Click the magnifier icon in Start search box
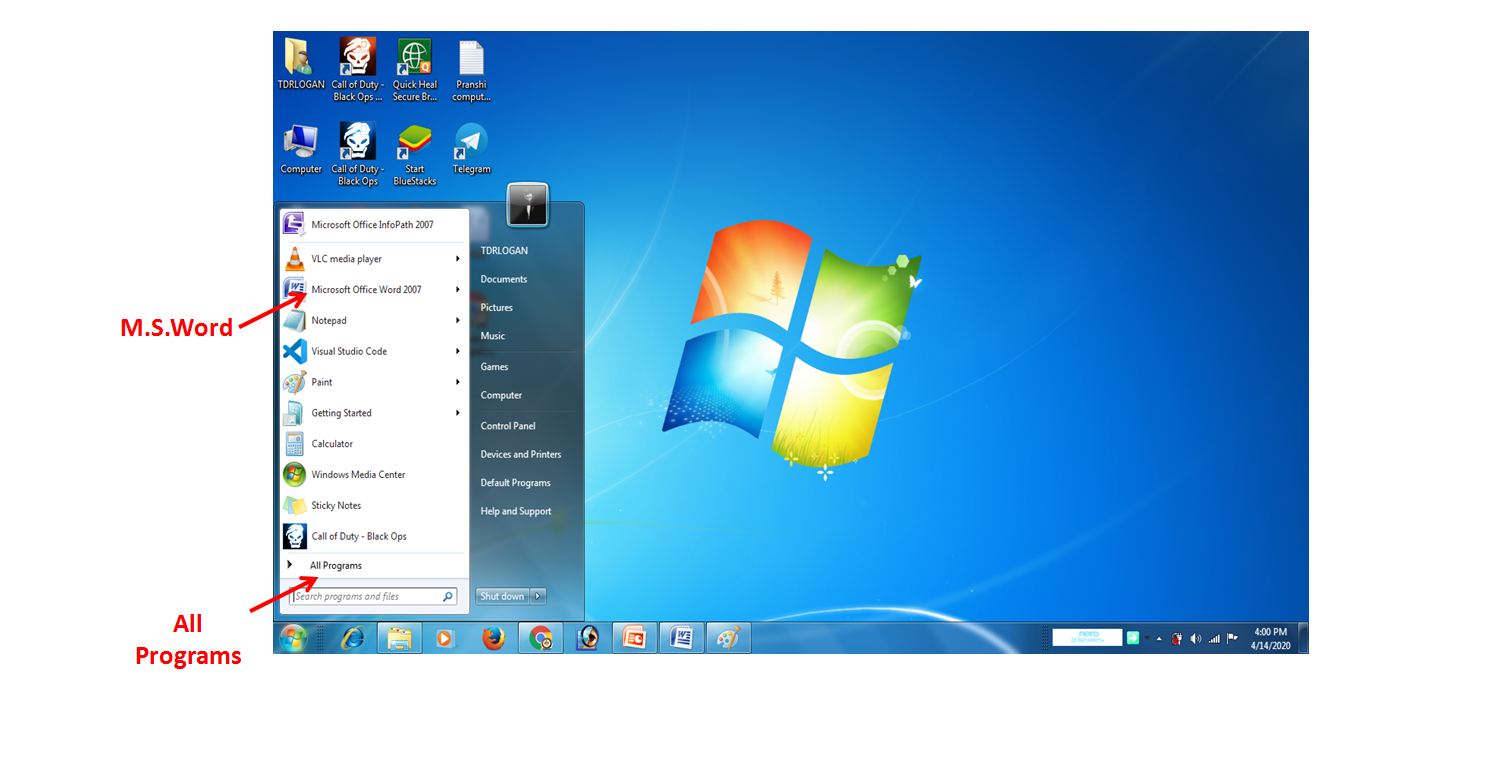This screenshot has height=768, width=1500. point(447,597)
